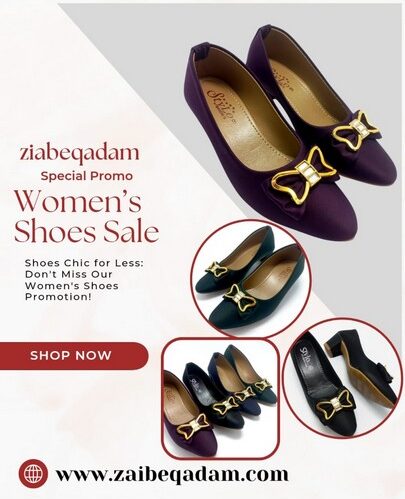This screenshot has height=499, width=405.
Task: Open the multi-color shoes square thumbnail
Action: [x=220, y=399]
